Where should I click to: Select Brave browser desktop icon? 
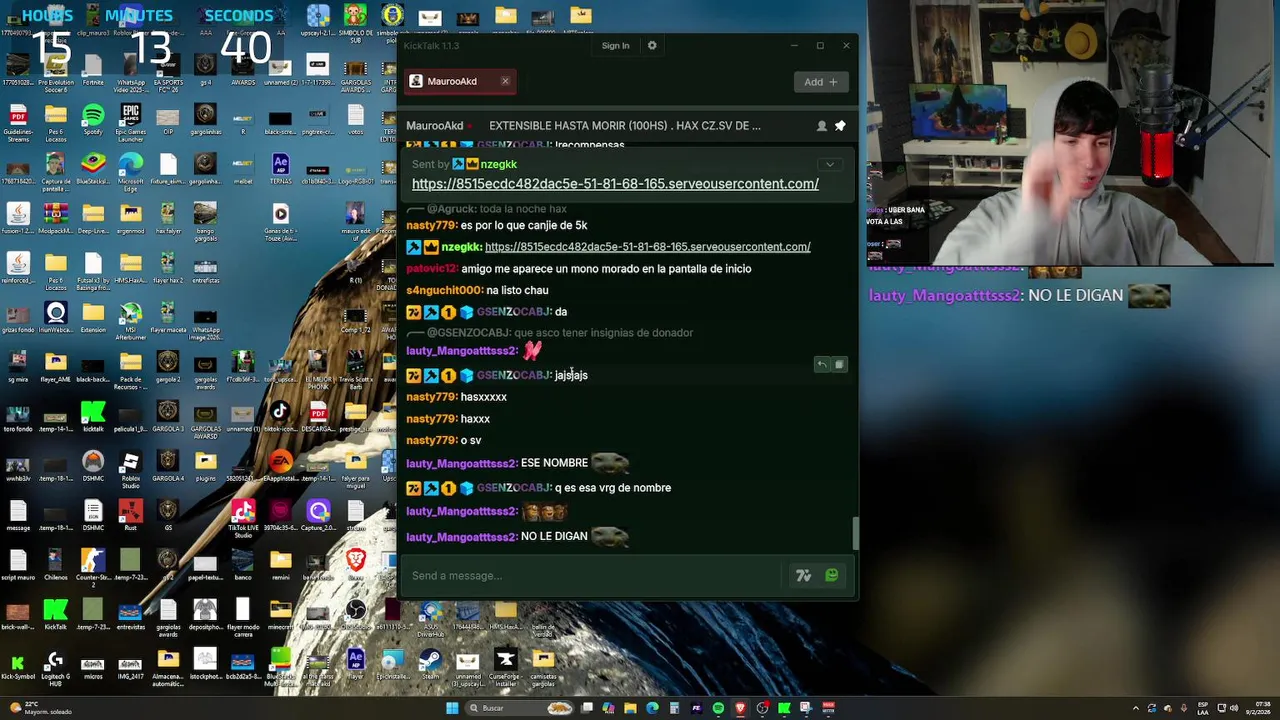356,565
